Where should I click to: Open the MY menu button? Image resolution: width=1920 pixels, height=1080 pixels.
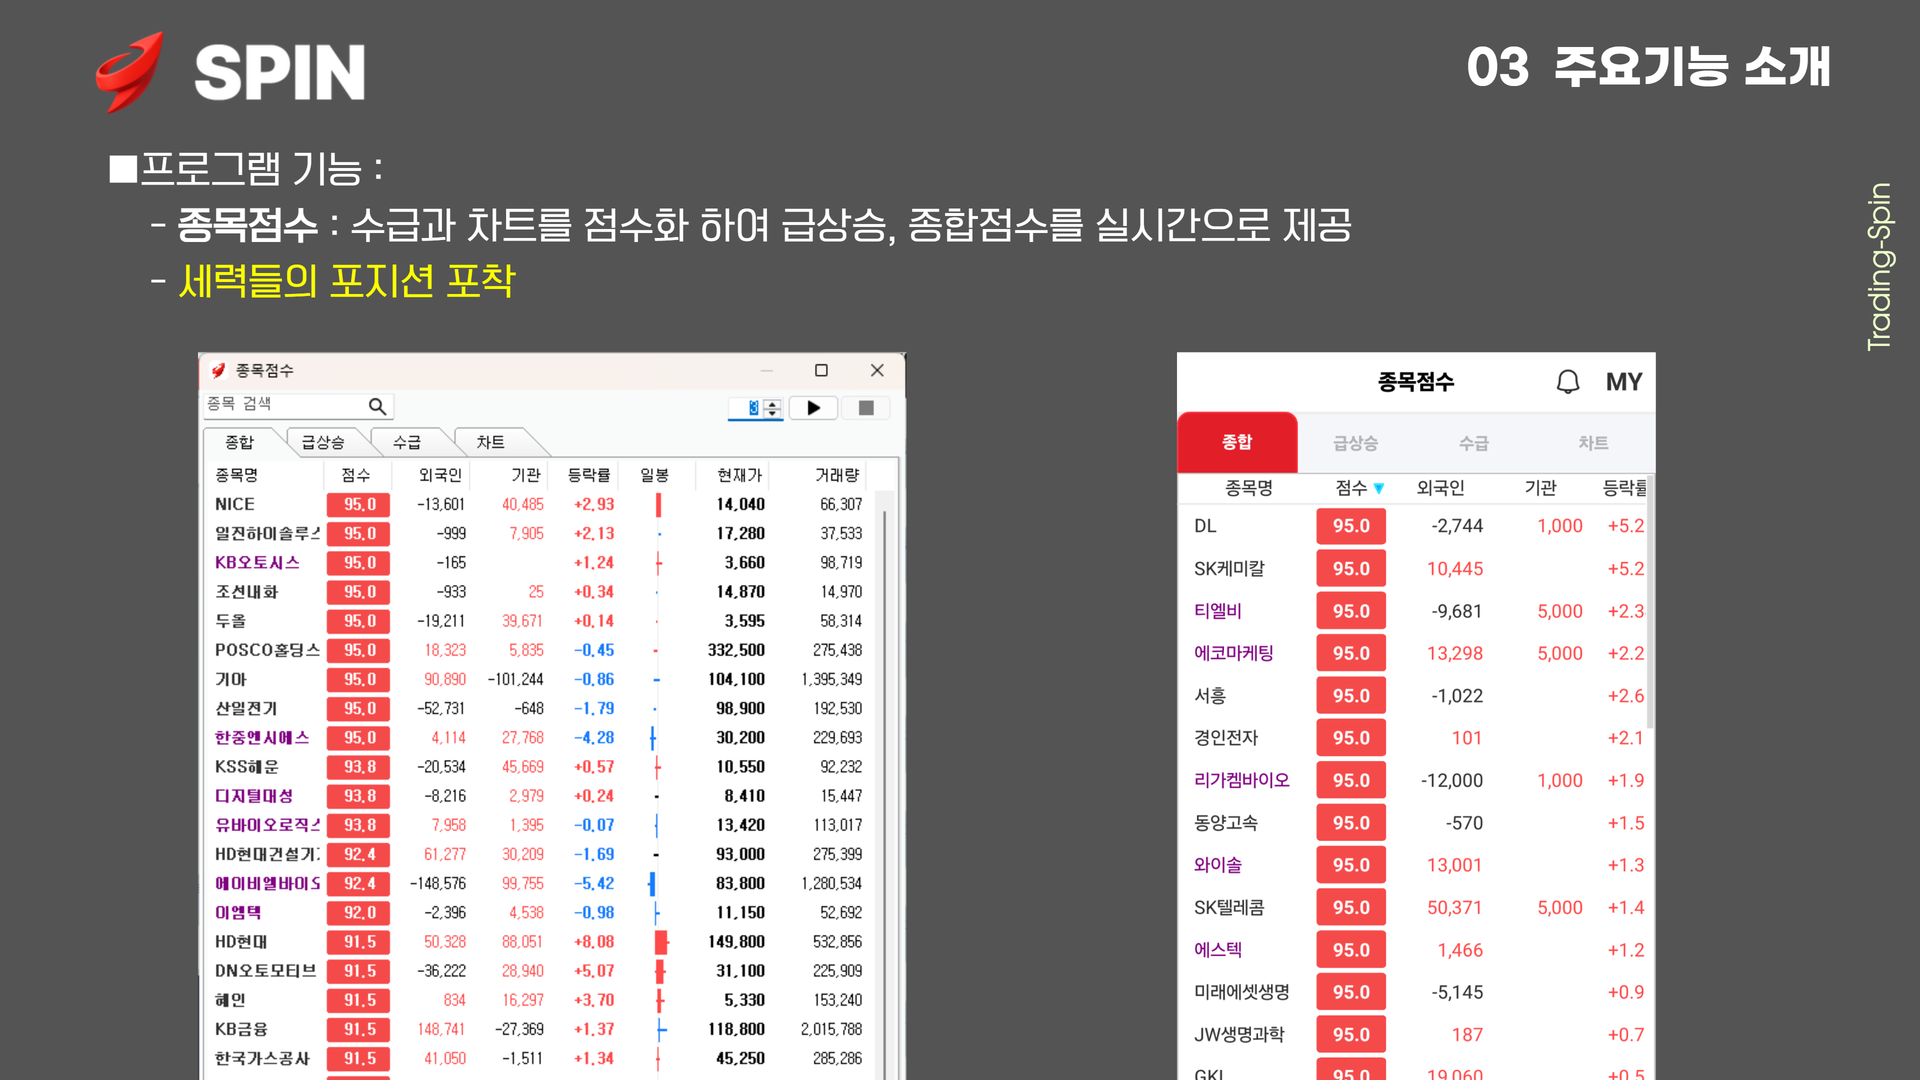pyautogui.click(x=1623, y=382)
